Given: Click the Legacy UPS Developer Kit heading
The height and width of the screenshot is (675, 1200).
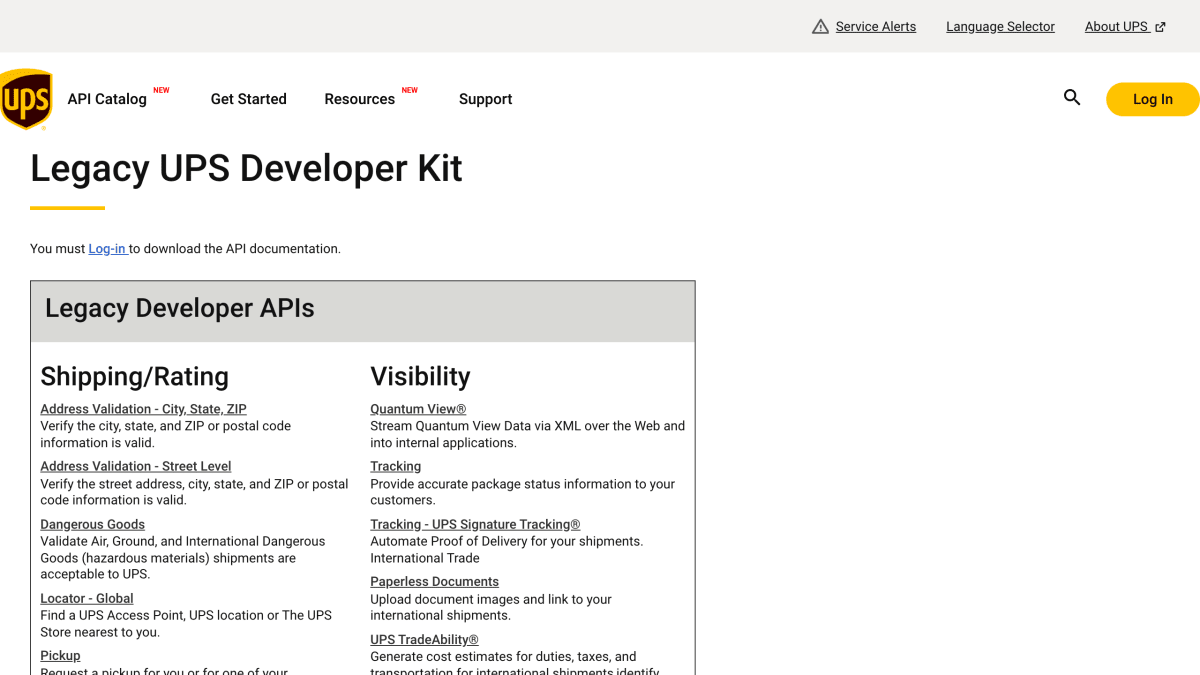Looking at the screenshot, I should 246,168.
